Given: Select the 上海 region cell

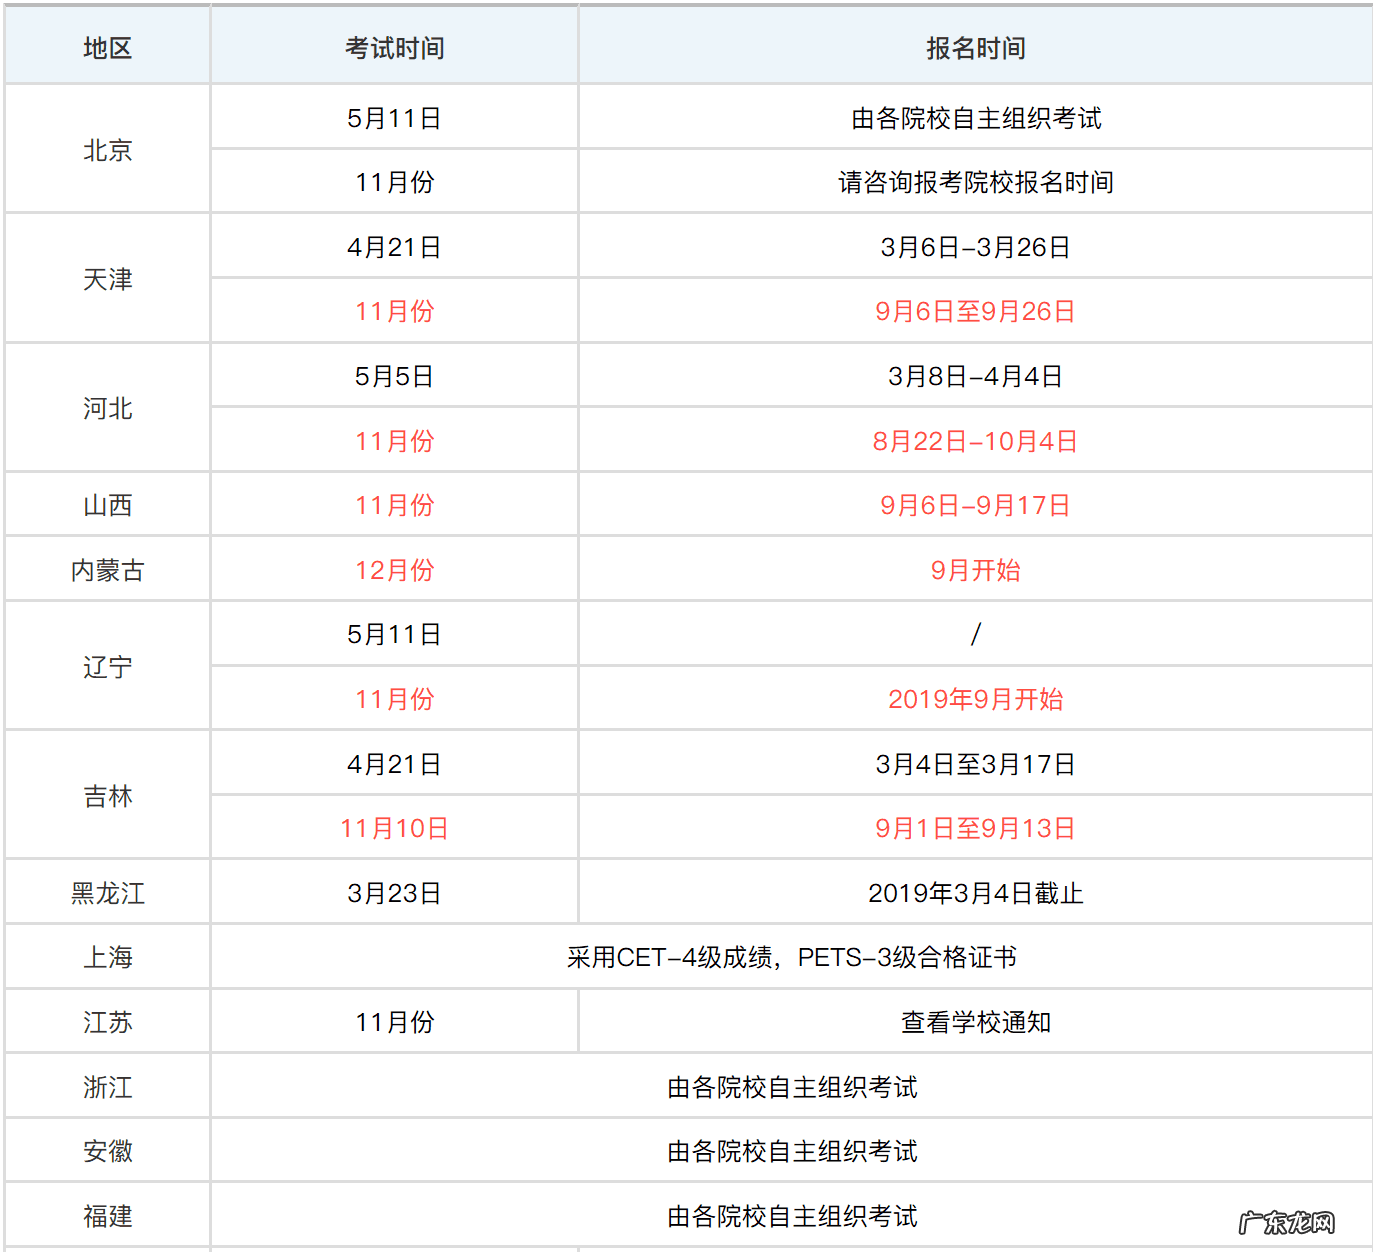Looking at the screenshot, I should pyautogui.click(x=107, y=957).
